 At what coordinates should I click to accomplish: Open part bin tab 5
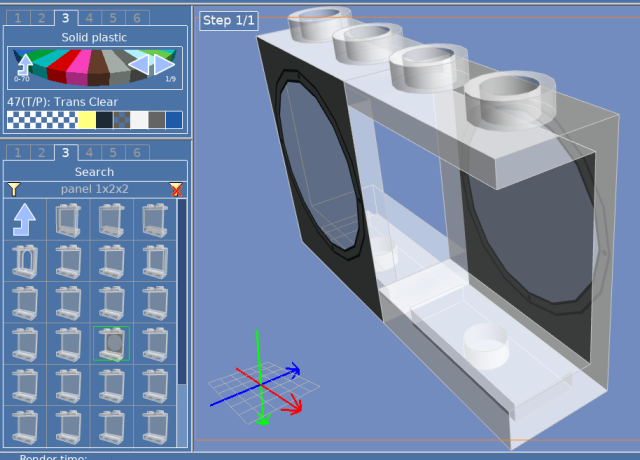(x=112, y=152)
